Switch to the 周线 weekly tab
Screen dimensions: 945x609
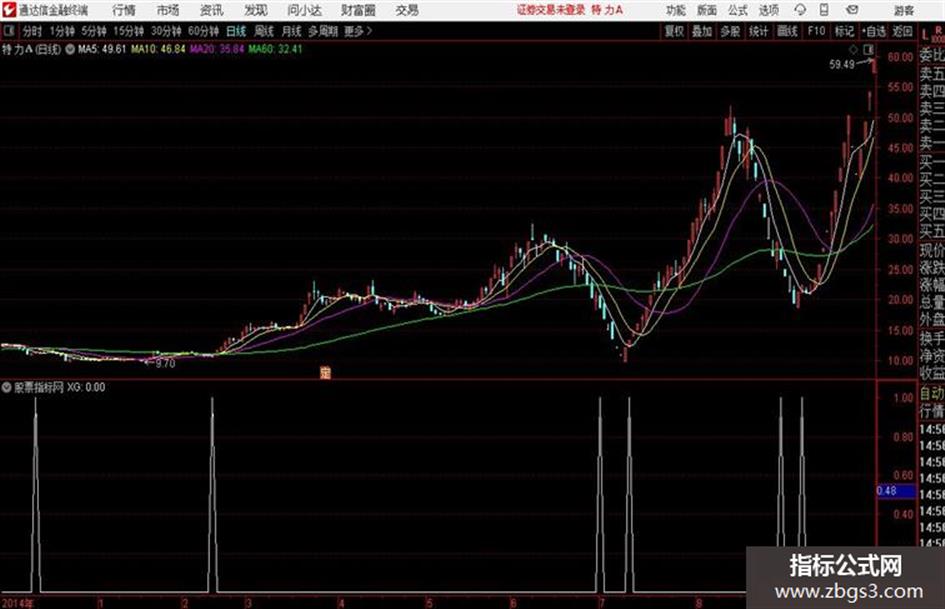click(264, 31)
